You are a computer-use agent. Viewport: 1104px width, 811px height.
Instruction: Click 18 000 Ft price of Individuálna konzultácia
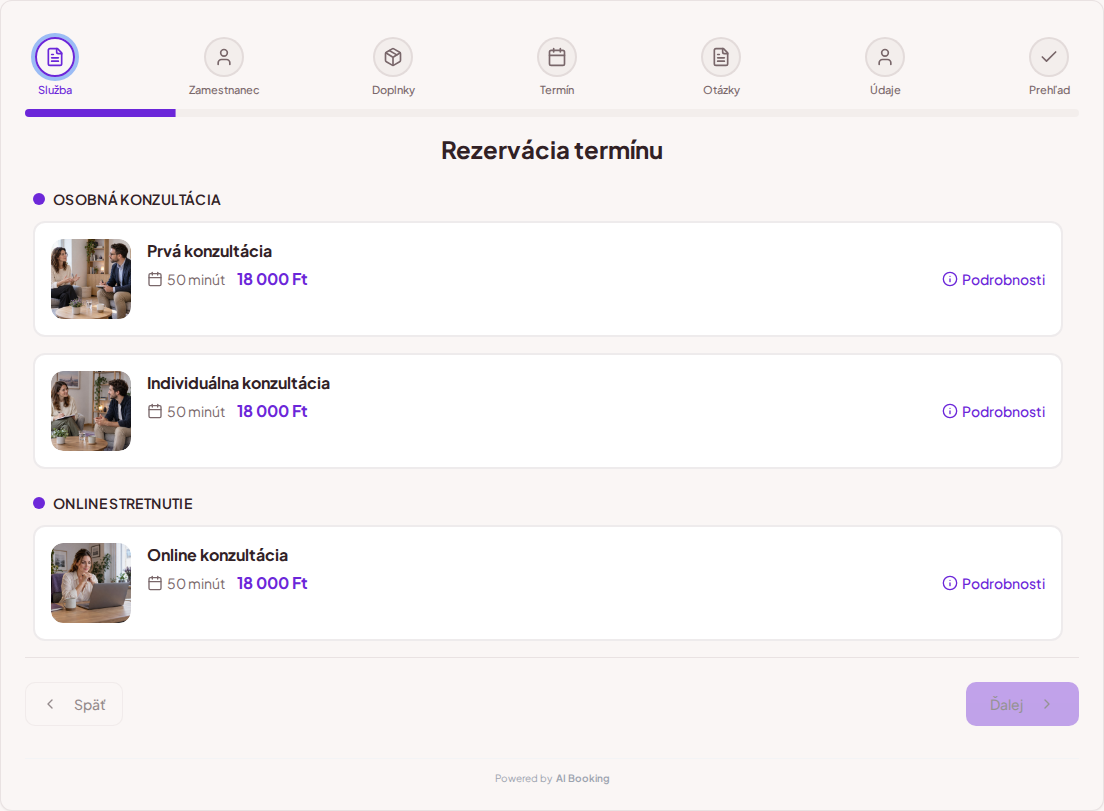pos(272,411)
